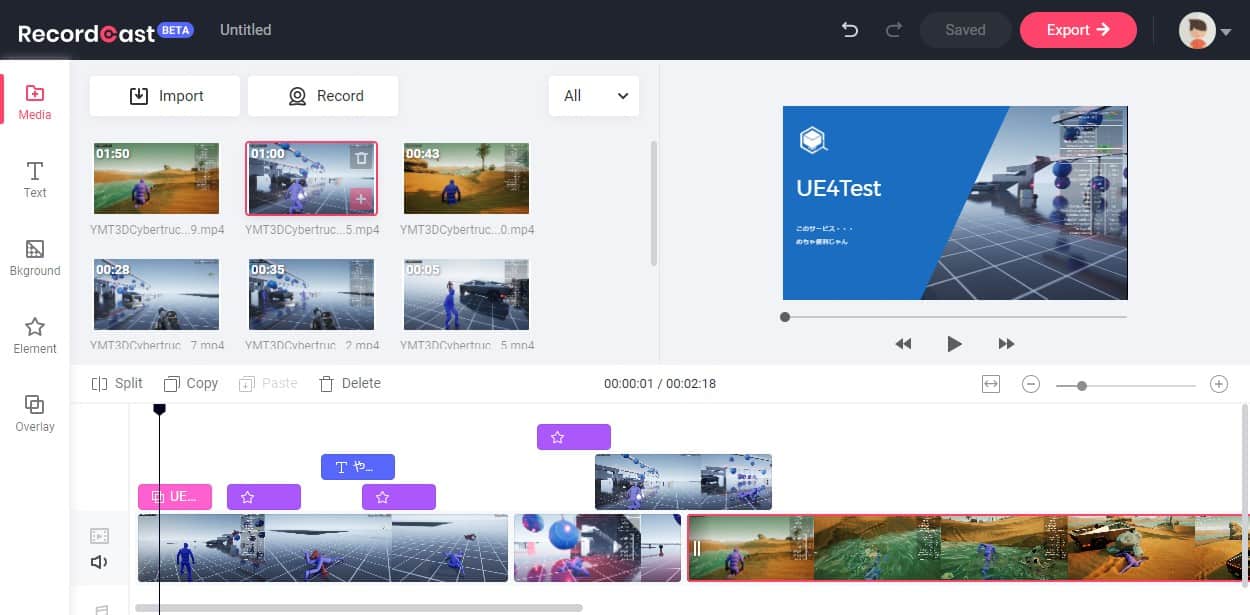The width and height of the screenshot is (1250, 615).
Task: Open the Element panel in sidebar
Action: (34, 336)
